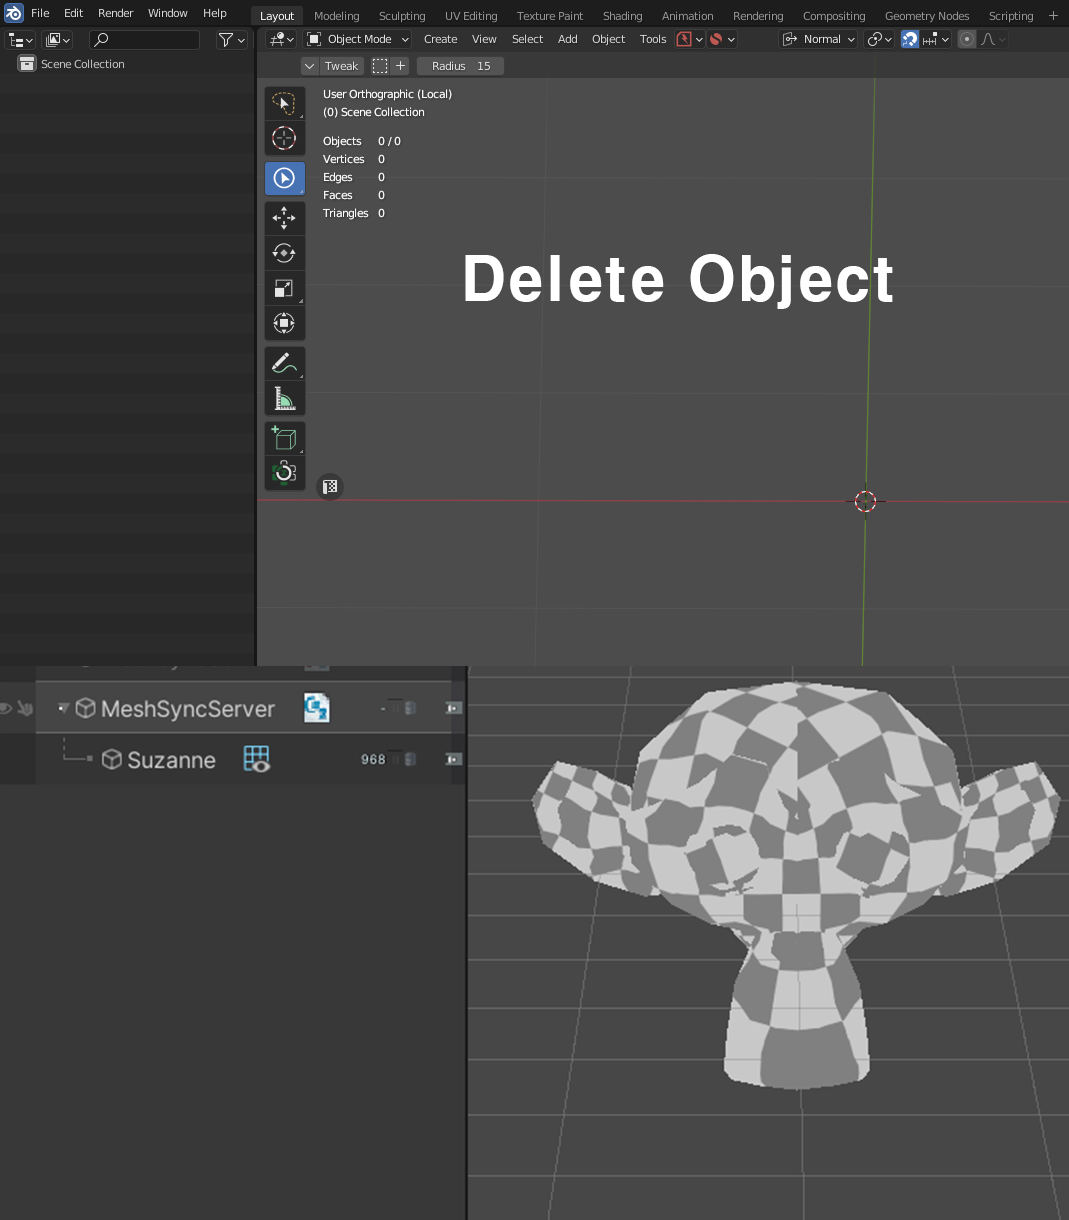The height and width of the screenshot is (1220, 1069).
Task: Select the Scale tool
Action: point(284,287)
